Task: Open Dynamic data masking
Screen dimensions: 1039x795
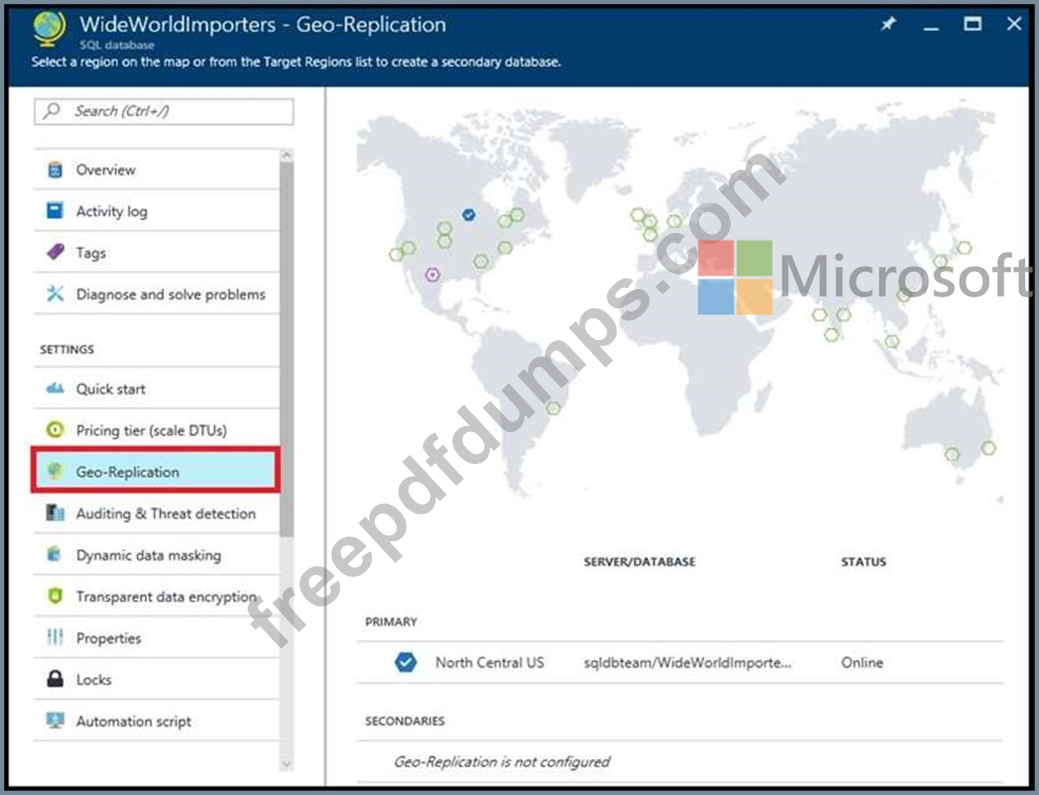Action: pos(156,555)
